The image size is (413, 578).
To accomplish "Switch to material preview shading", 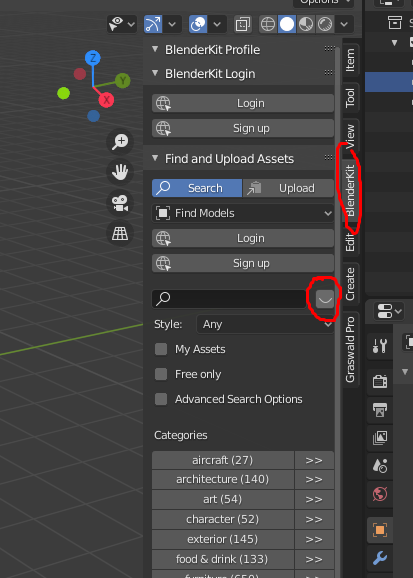I will (306, 24).
